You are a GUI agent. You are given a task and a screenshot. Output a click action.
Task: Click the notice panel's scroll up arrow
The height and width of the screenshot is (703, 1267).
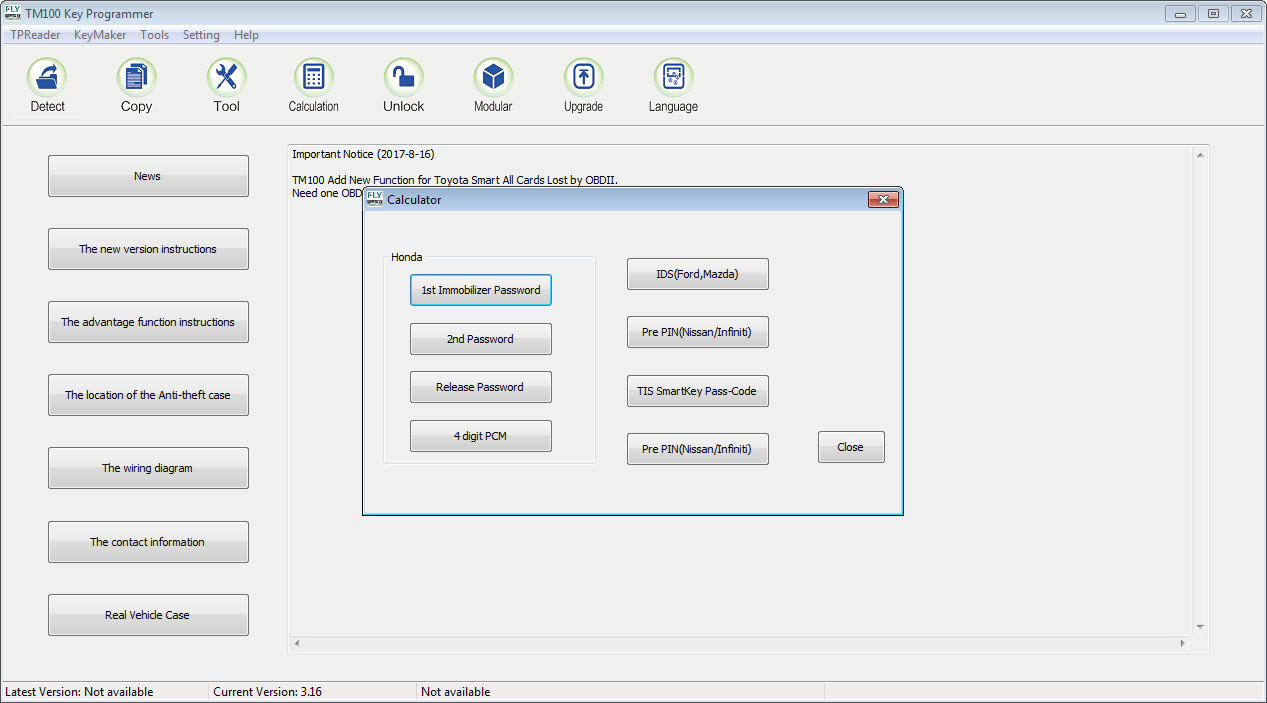point(1200,155)
